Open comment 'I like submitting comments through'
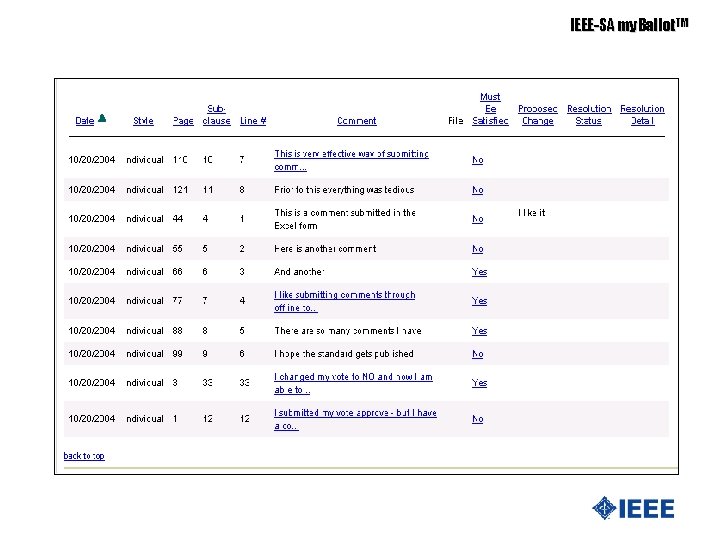720x540 pixels. [344, 301]
